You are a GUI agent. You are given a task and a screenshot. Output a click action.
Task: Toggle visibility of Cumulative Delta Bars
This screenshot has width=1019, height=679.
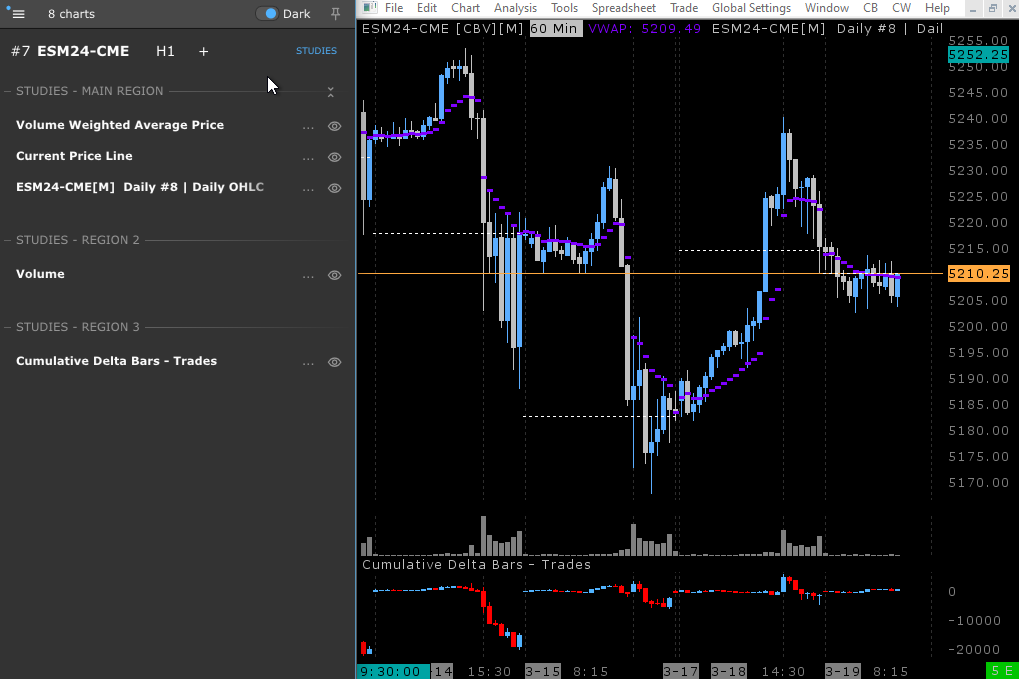(335, 362)
